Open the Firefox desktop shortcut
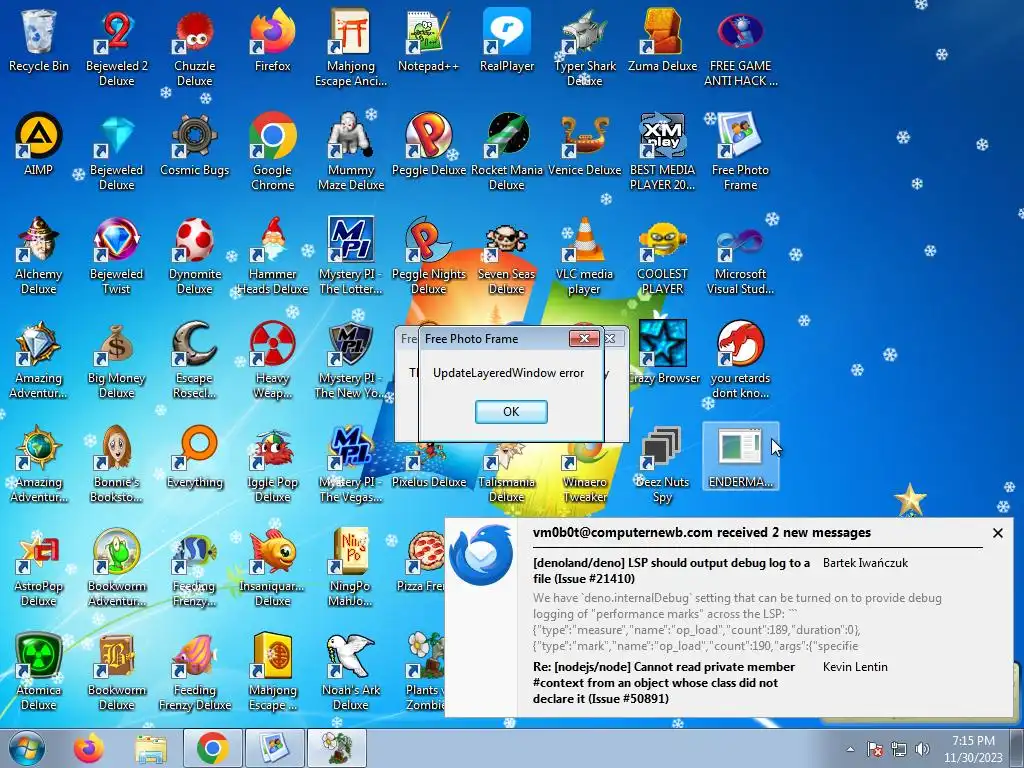The image size is (1024, 768). tap(272, 42)
